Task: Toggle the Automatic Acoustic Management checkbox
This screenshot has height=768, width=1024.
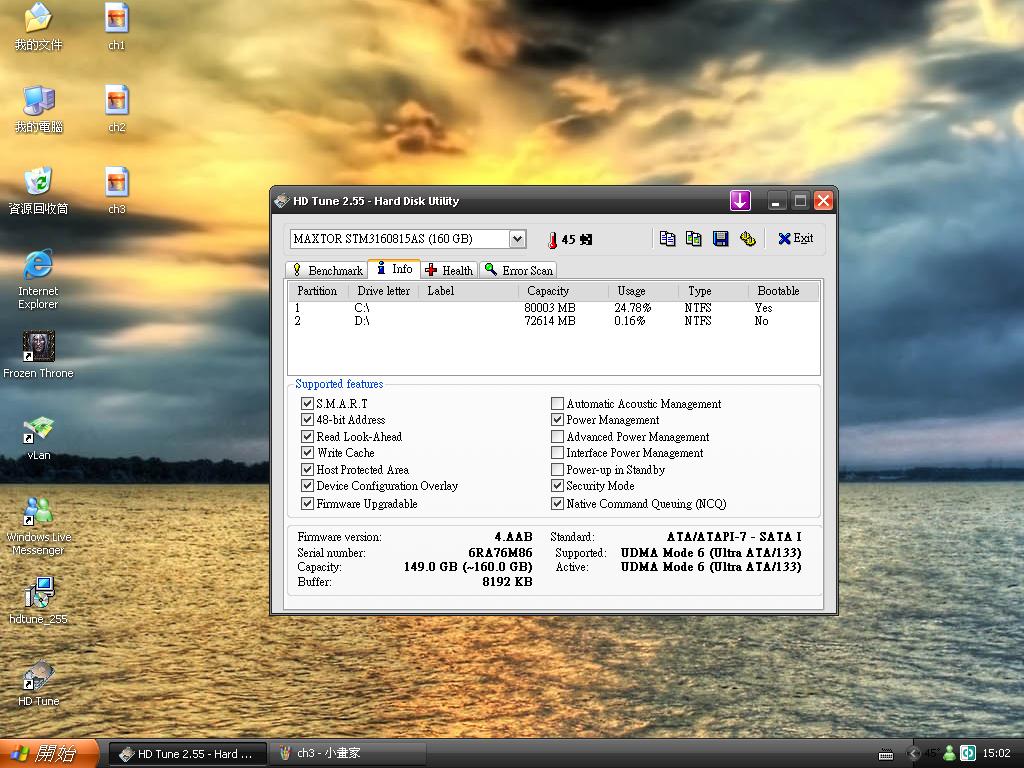Action: [558, 404]
